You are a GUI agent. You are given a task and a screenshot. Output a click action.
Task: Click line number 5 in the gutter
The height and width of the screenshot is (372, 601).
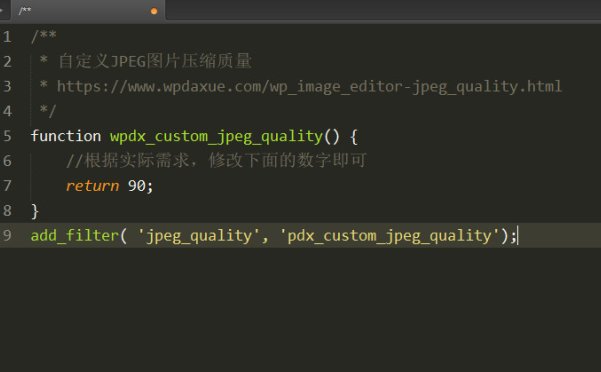coord(7,136)
